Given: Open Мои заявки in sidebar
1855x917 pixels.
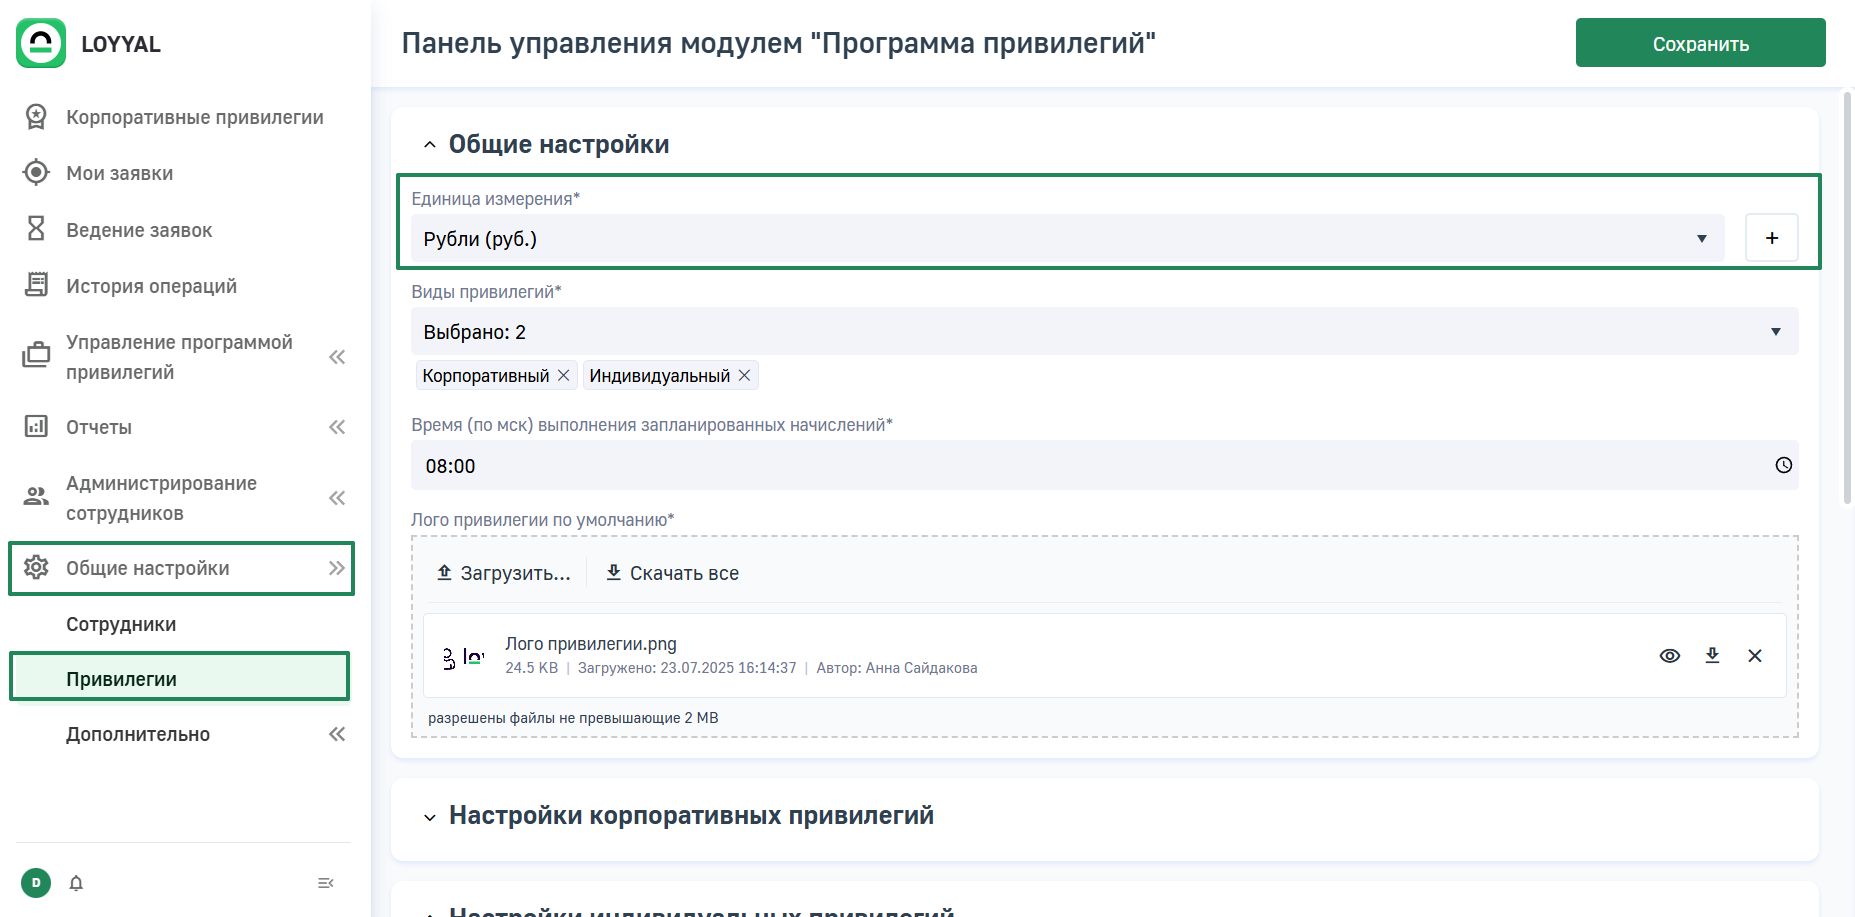Looking at the screenshot, I should click(119, 174).
